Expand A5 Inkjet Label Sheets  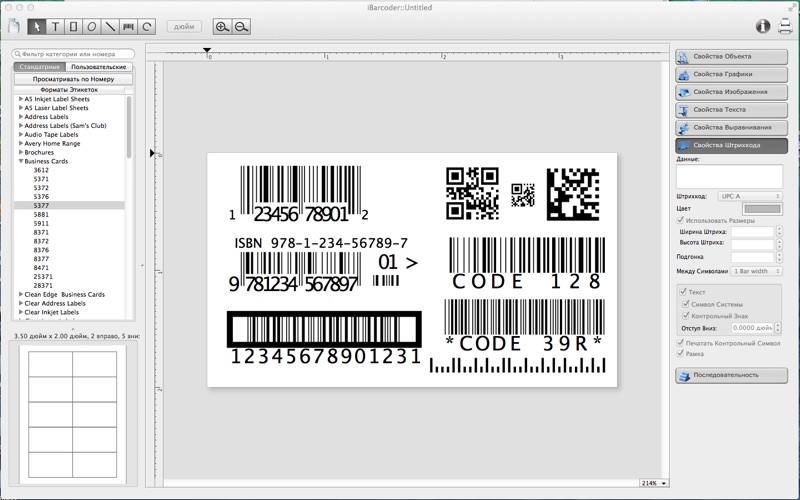pyautogui.click(x=21, y=99)
